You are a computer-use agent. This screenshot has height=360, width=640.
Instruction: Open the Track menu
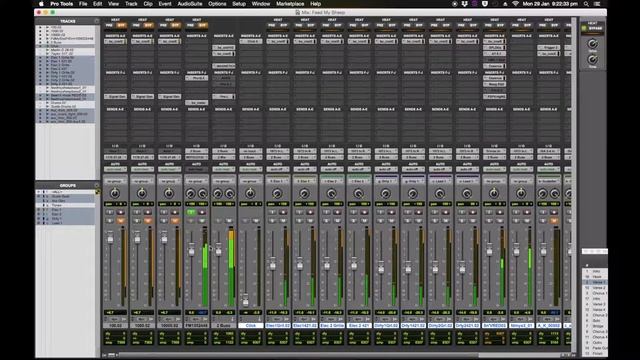(x=131, y=4)
